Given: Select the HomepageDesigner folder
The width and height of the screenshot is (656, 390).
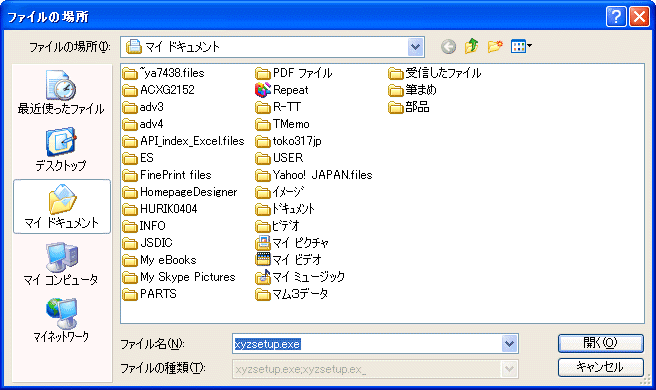Looking at the screenshot, I should (x=180, y=192).
